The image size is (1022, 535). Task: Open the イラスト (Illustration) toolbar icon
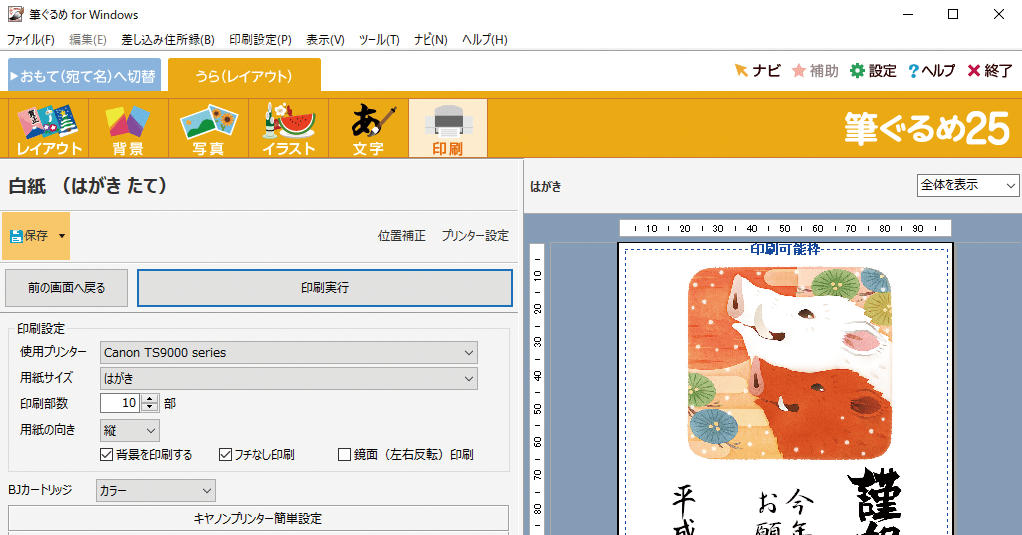289,128
